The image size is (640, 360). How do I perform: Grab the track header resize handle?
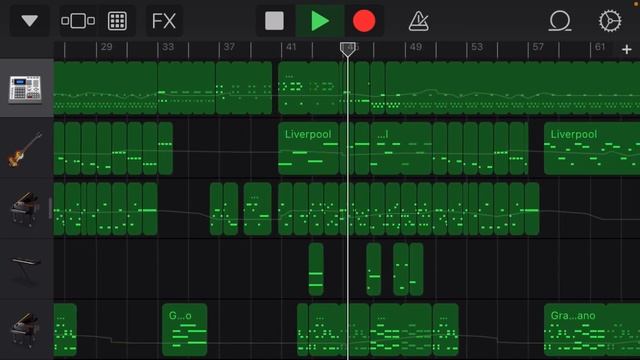[50, 208]
